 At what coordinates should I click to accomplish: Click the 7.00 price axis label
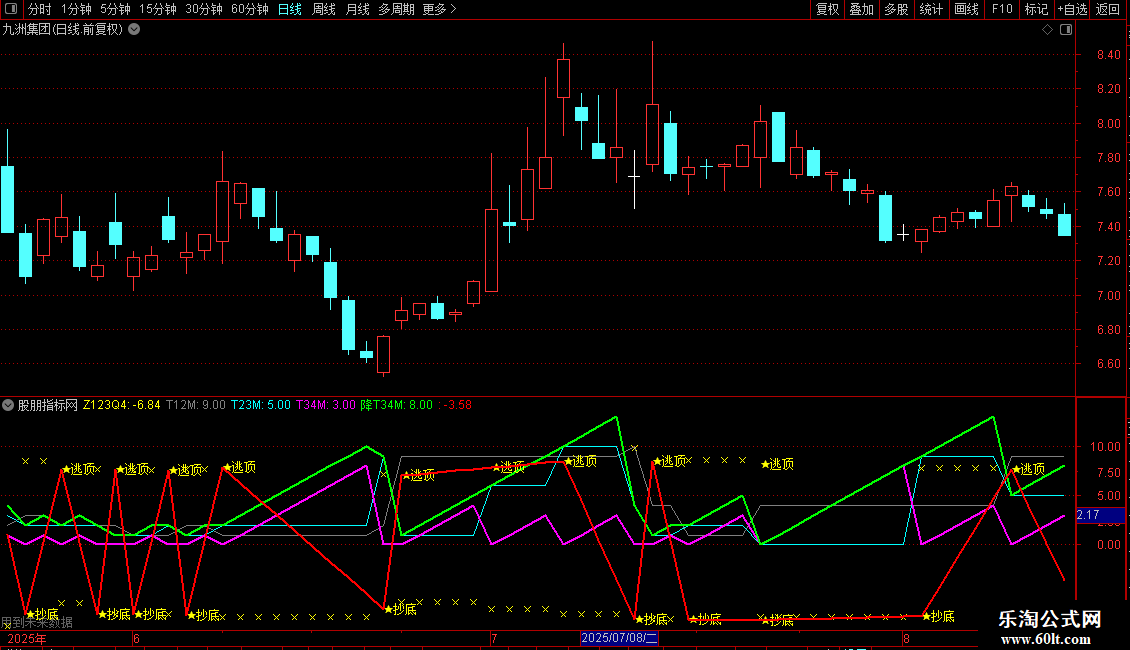coord(1108,295)
